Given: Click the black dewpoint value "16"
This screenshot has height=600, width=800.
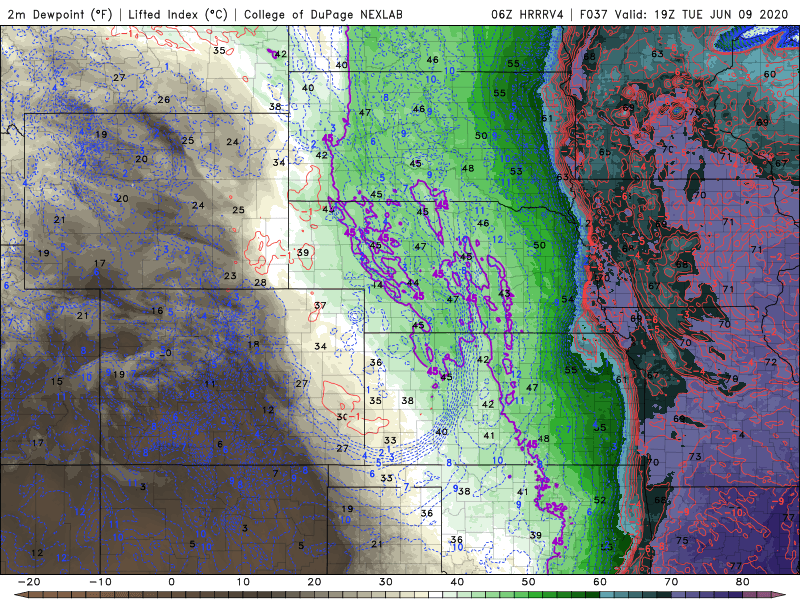Looking at the screenshot, I should [x=157, y=310].
